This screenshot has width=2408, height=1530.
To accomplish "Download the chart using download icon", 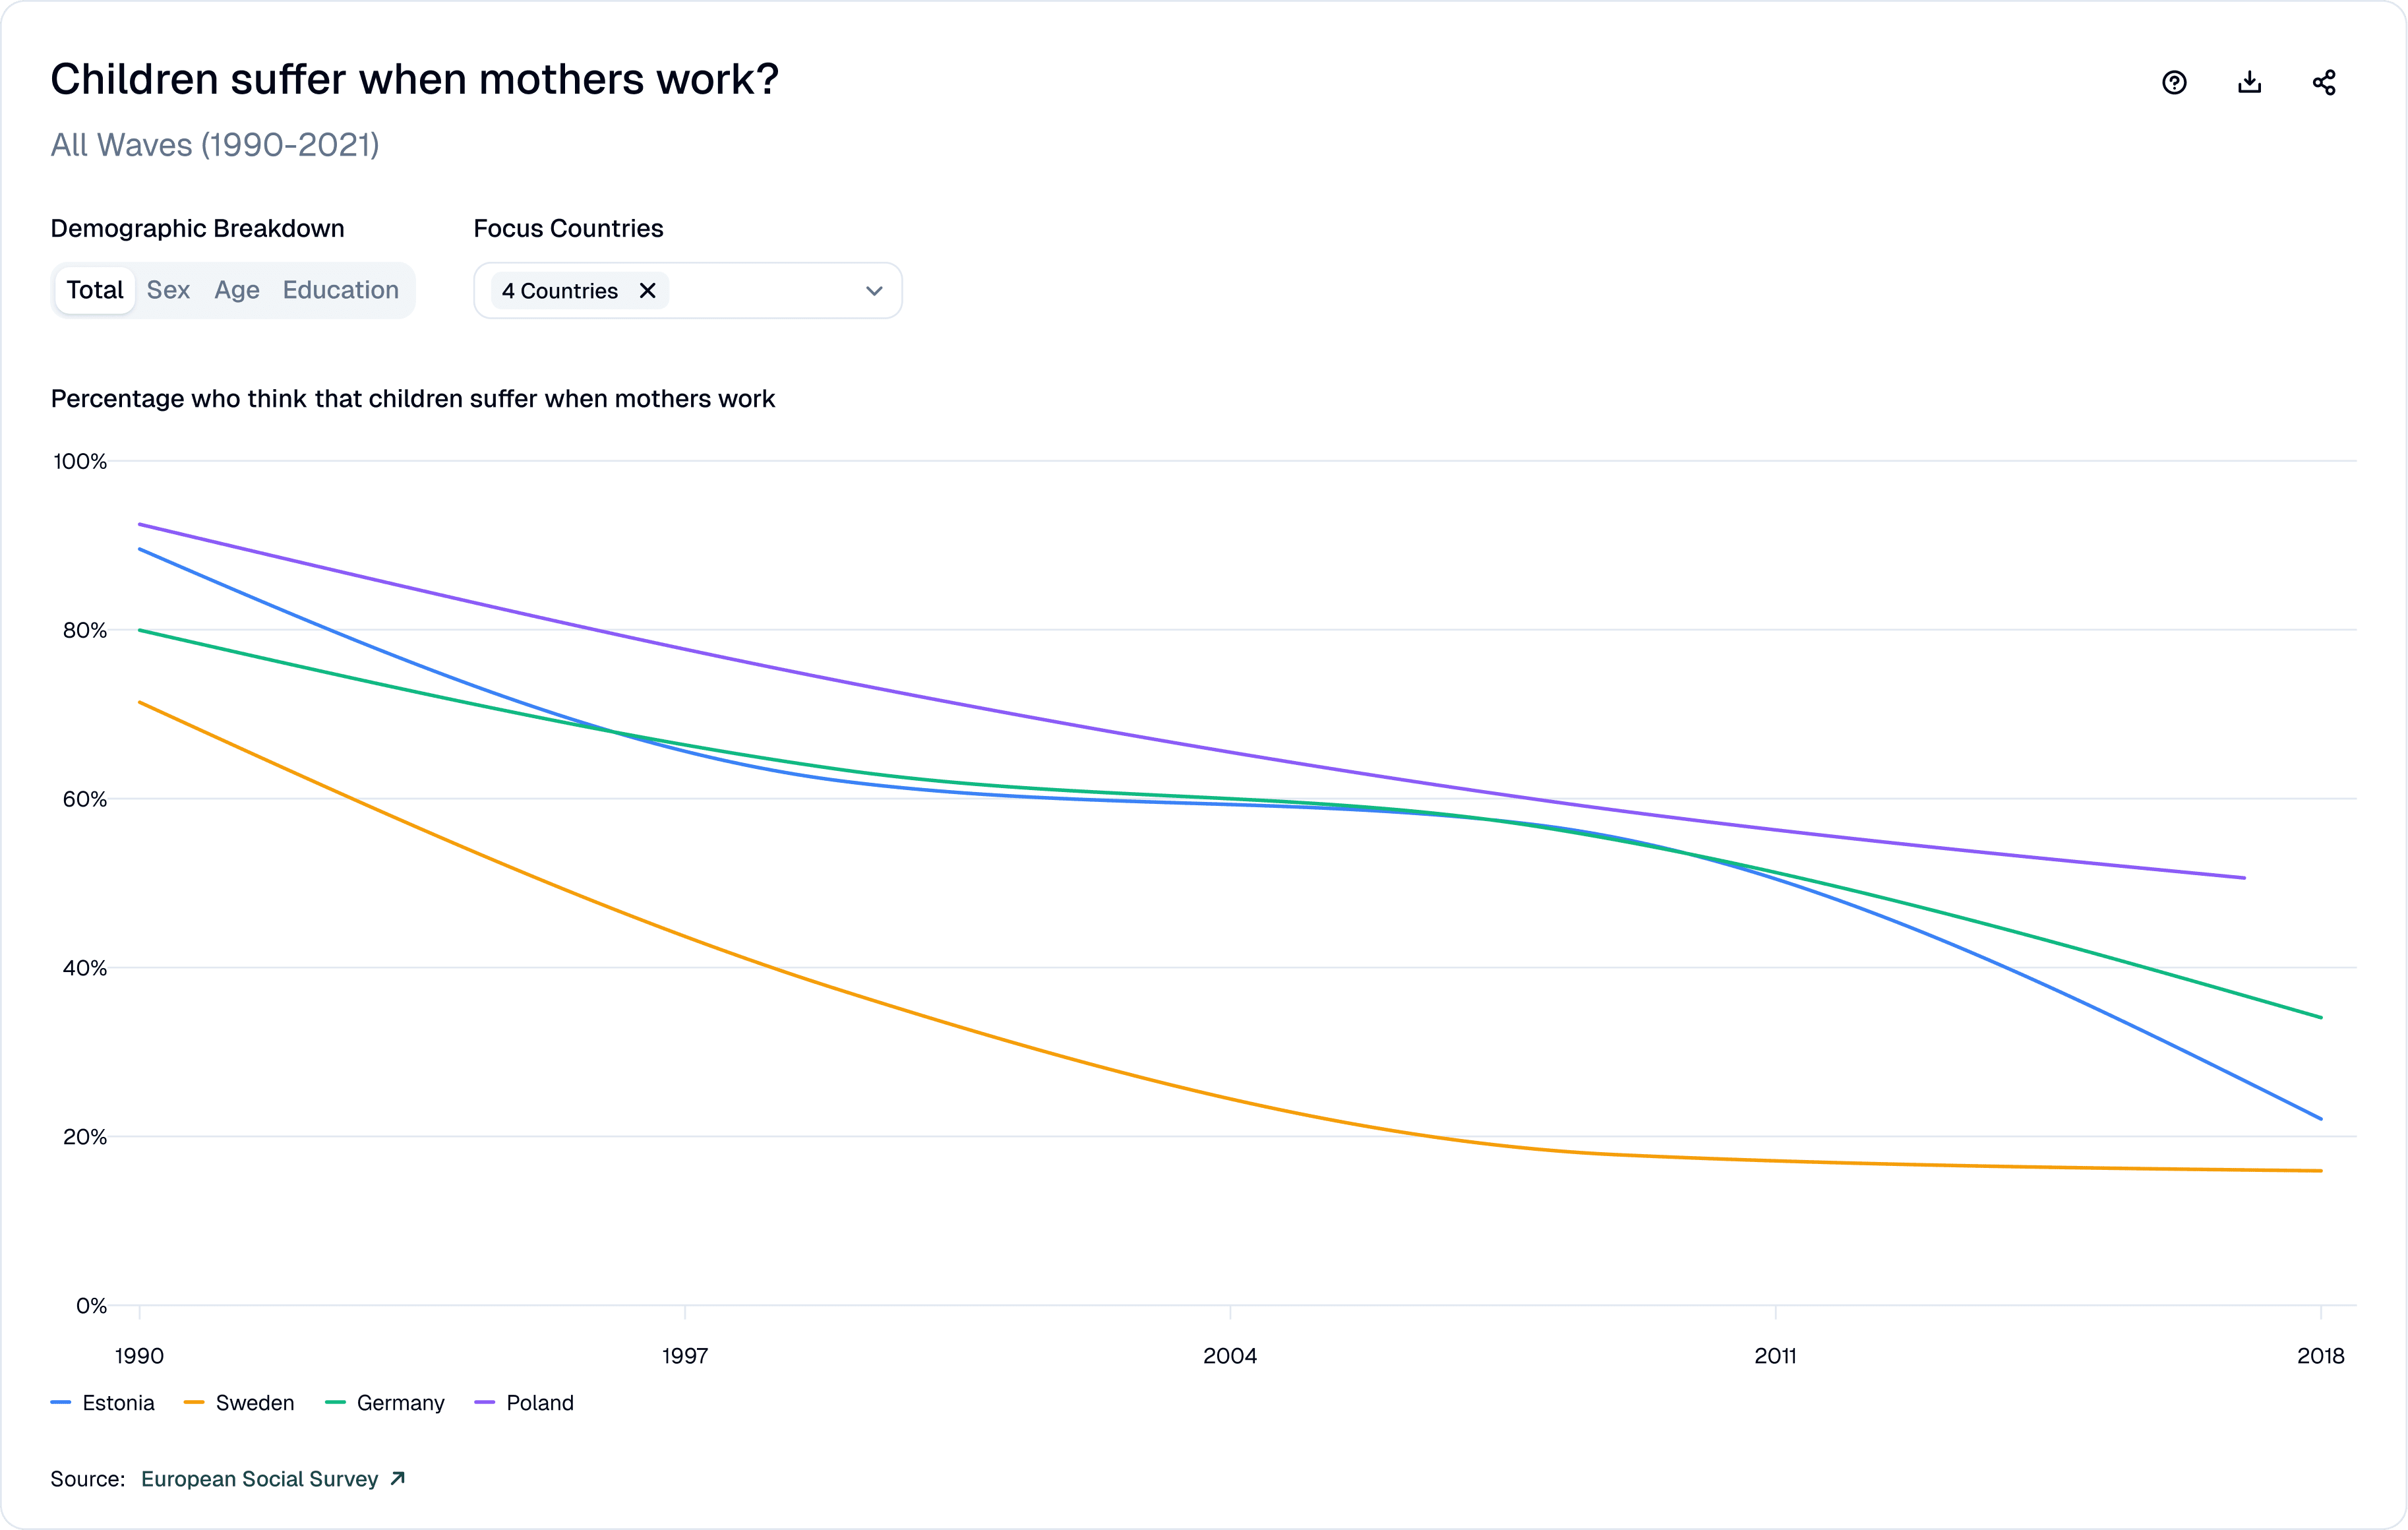I will point(2249,82).
